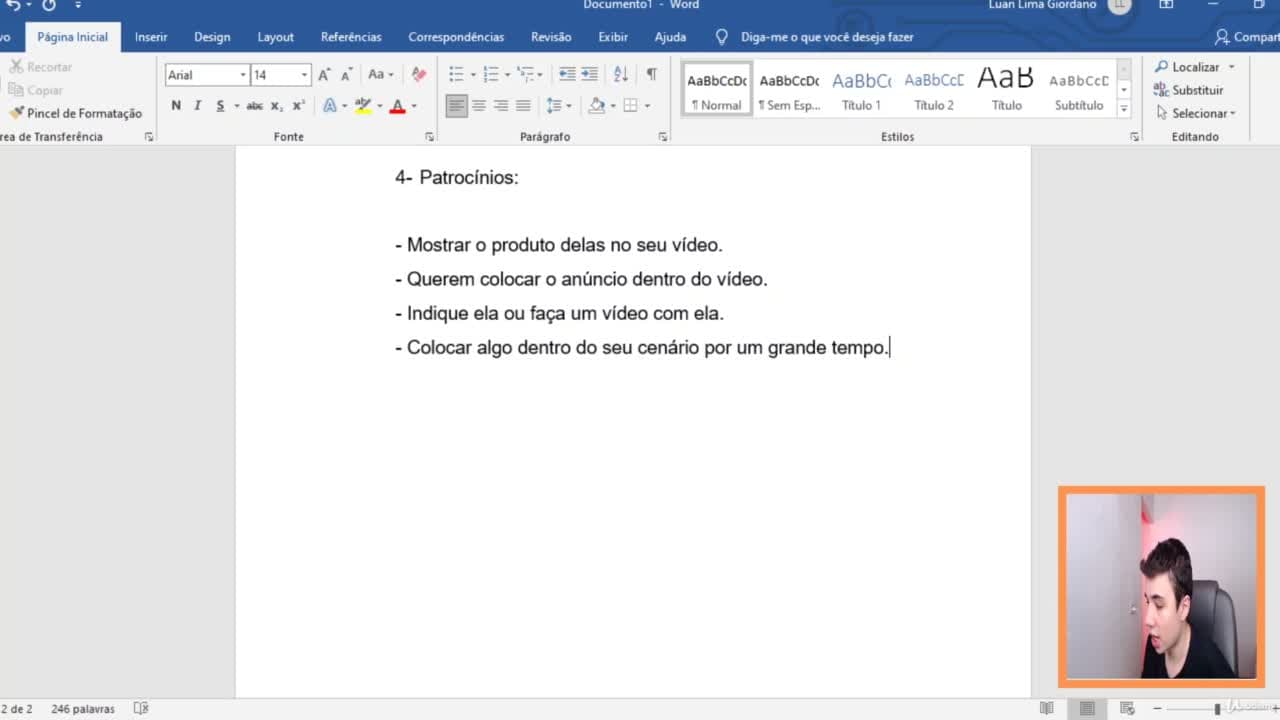1280x720 pixels.
Task: Open underline style dropdown arrow
Action: pyautogui.click(x=237, y=106)
